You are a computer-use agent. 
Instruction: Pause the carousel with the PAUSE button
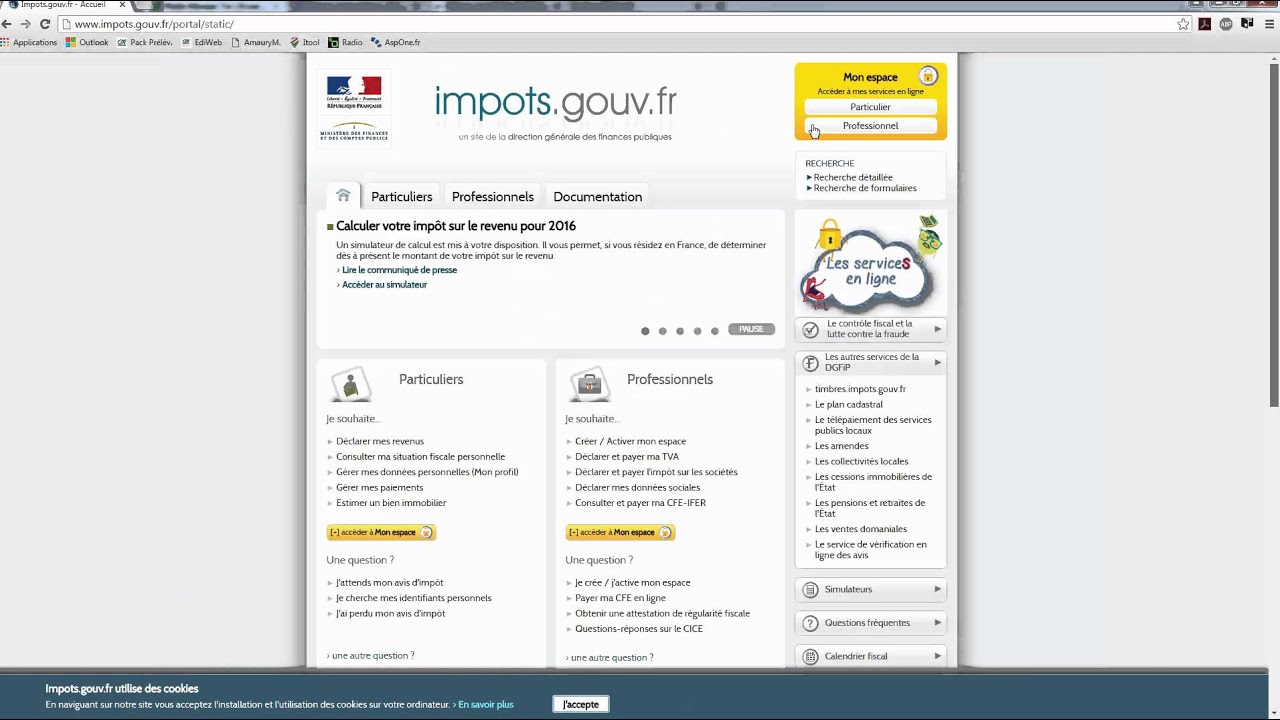pyautogui.click(x=751, y=329)
